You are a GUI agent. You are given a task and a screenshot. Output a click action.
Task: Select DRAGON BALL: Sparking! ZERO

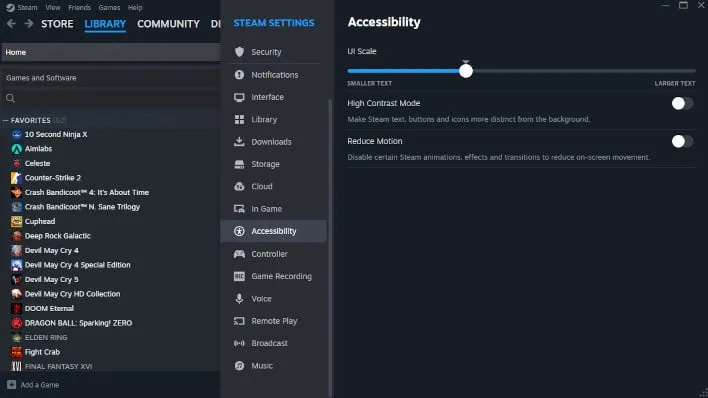click(x=79, y=323)
